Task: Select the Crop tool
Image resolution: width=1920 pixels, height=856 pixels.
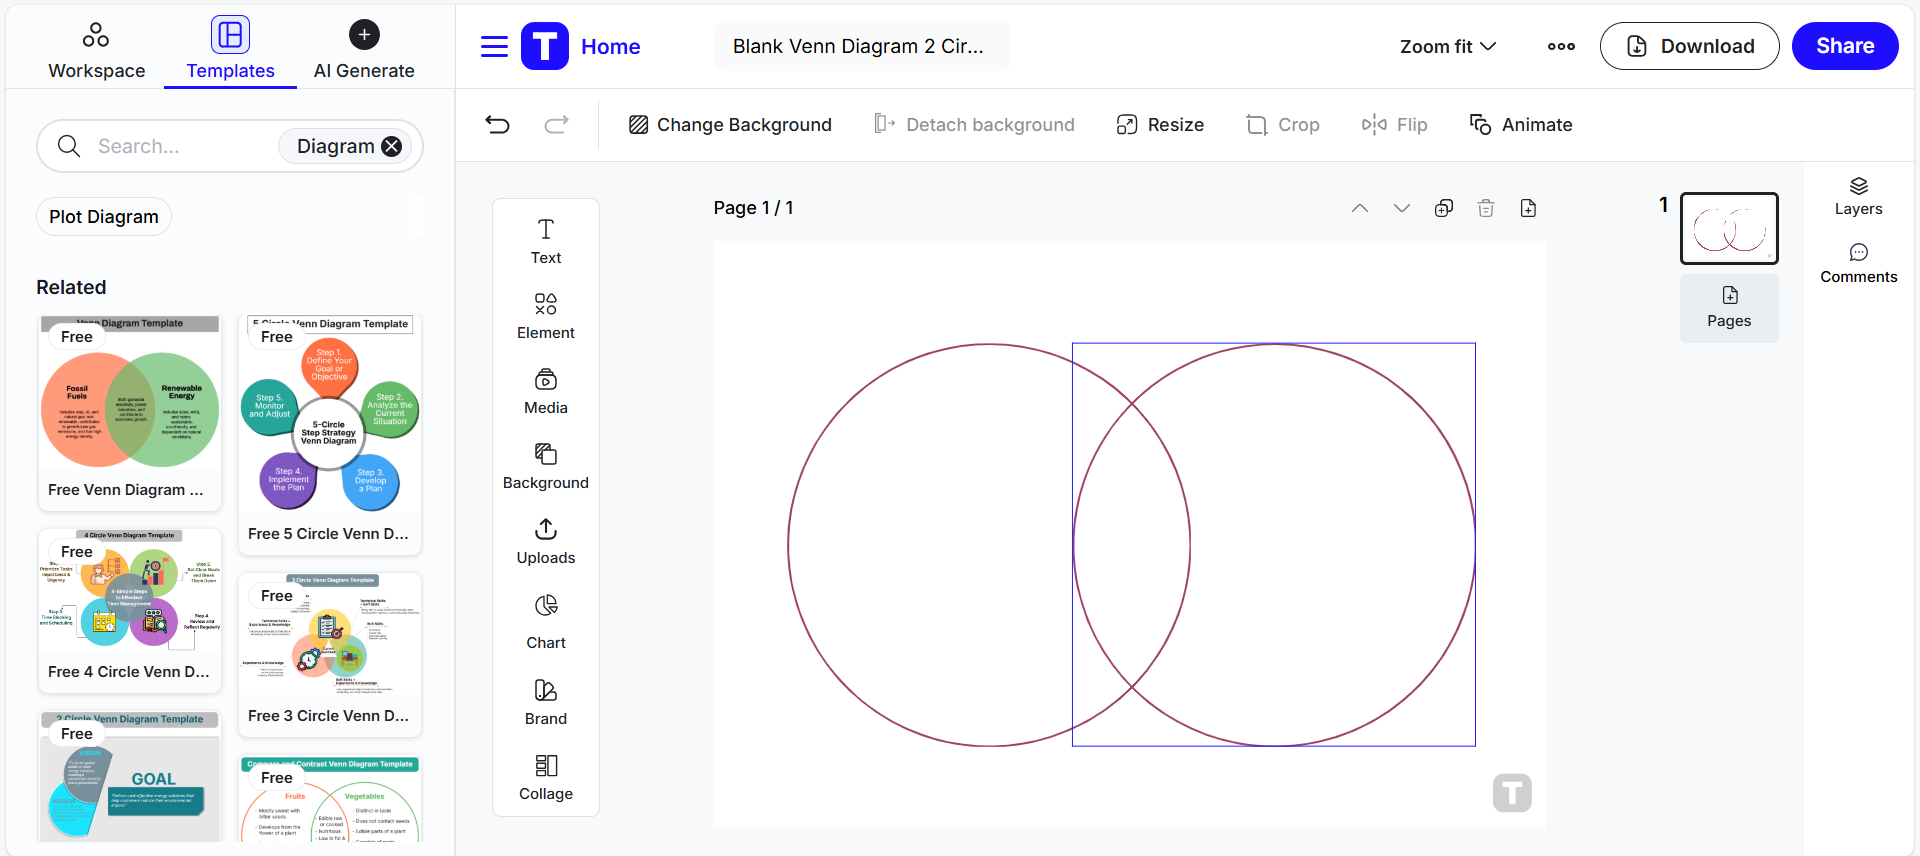Action: point(1283,125)
